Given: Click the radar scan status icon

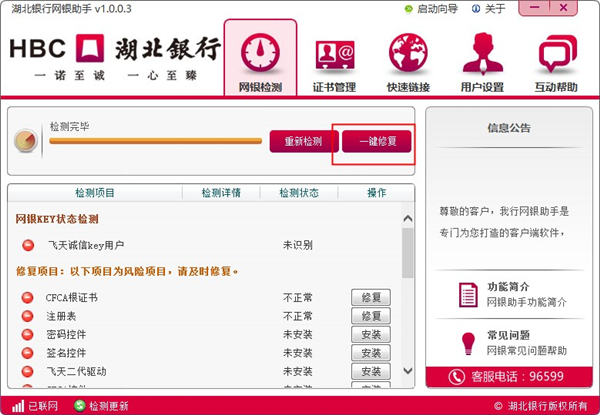Looking at the screenshot, I should point(26,140).
